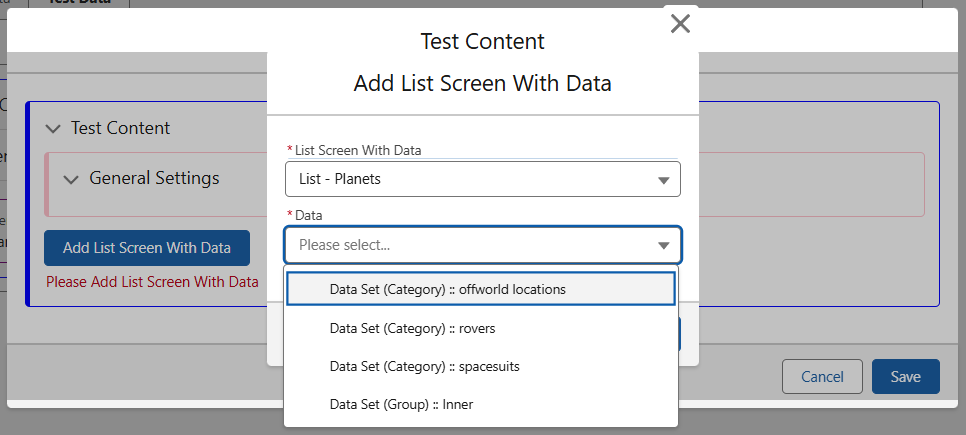Click the 'Add List Screen With Data' dialog heading
Viewport: 966px width, 435px height.
pyautogui.click(x=482, y=84)
